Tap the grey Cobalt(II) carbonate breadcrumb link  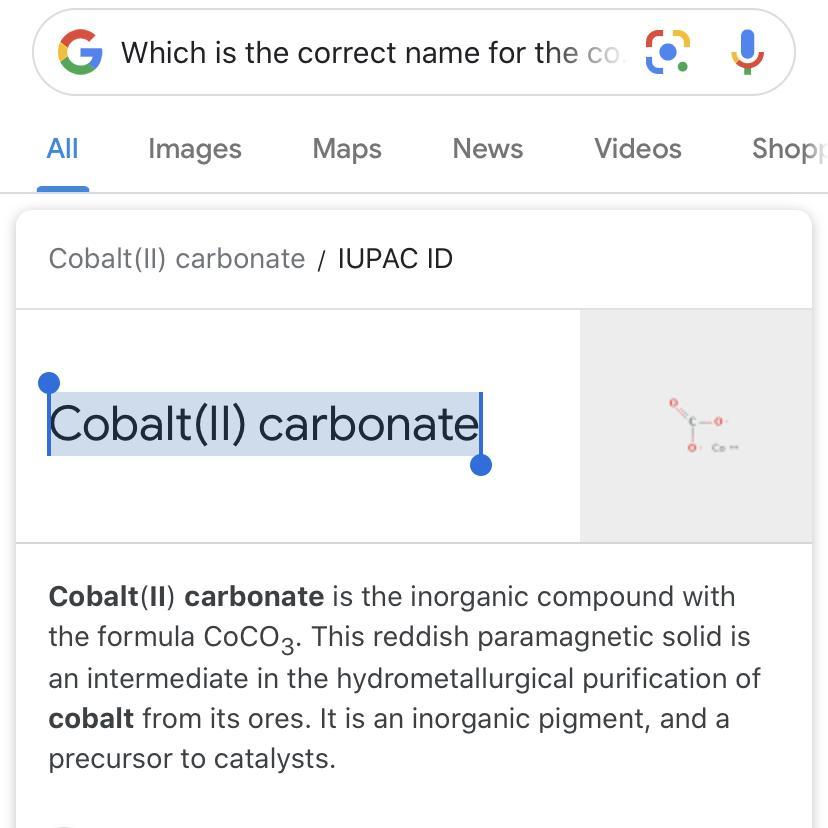pyautogui.click(x=177, y=259)
